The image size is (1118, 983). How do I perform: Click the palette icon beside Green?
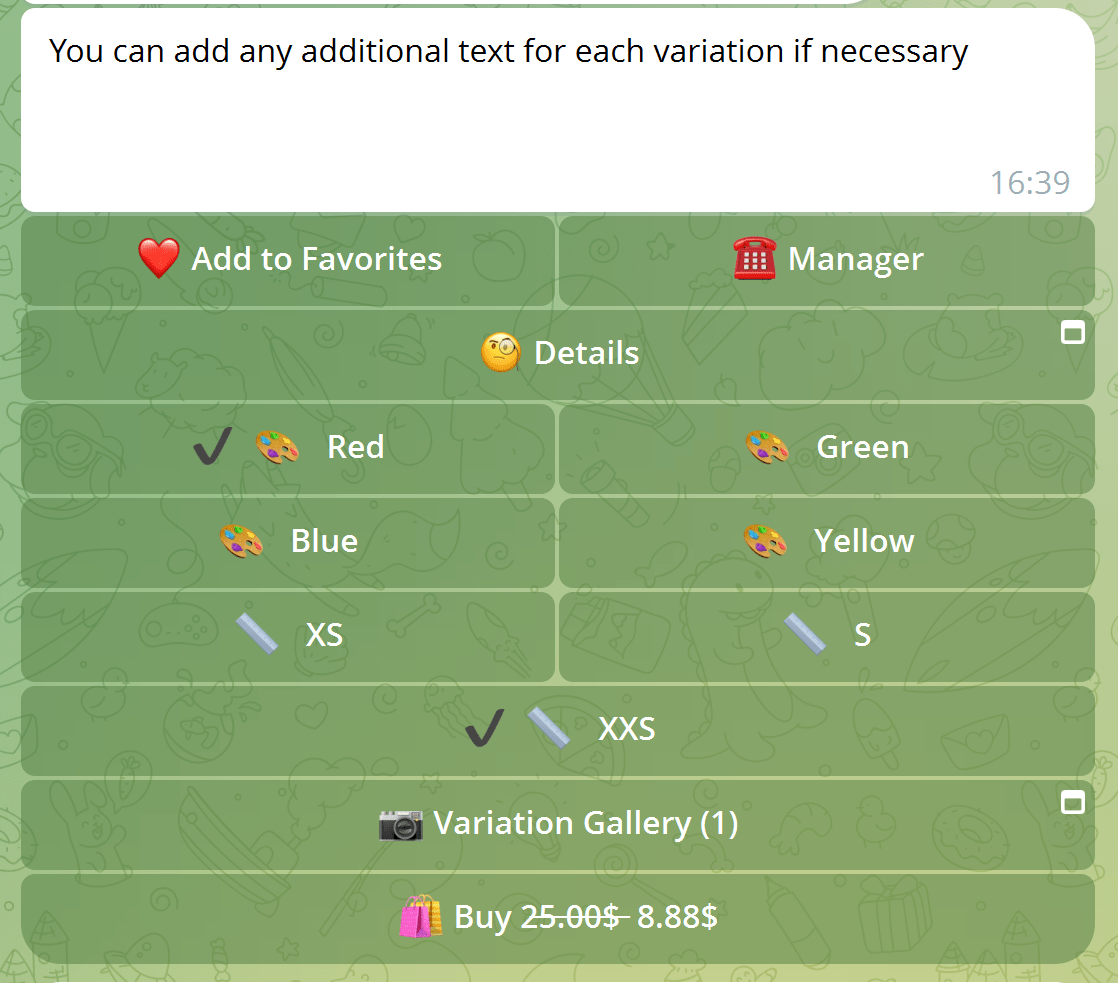(767, 447)
